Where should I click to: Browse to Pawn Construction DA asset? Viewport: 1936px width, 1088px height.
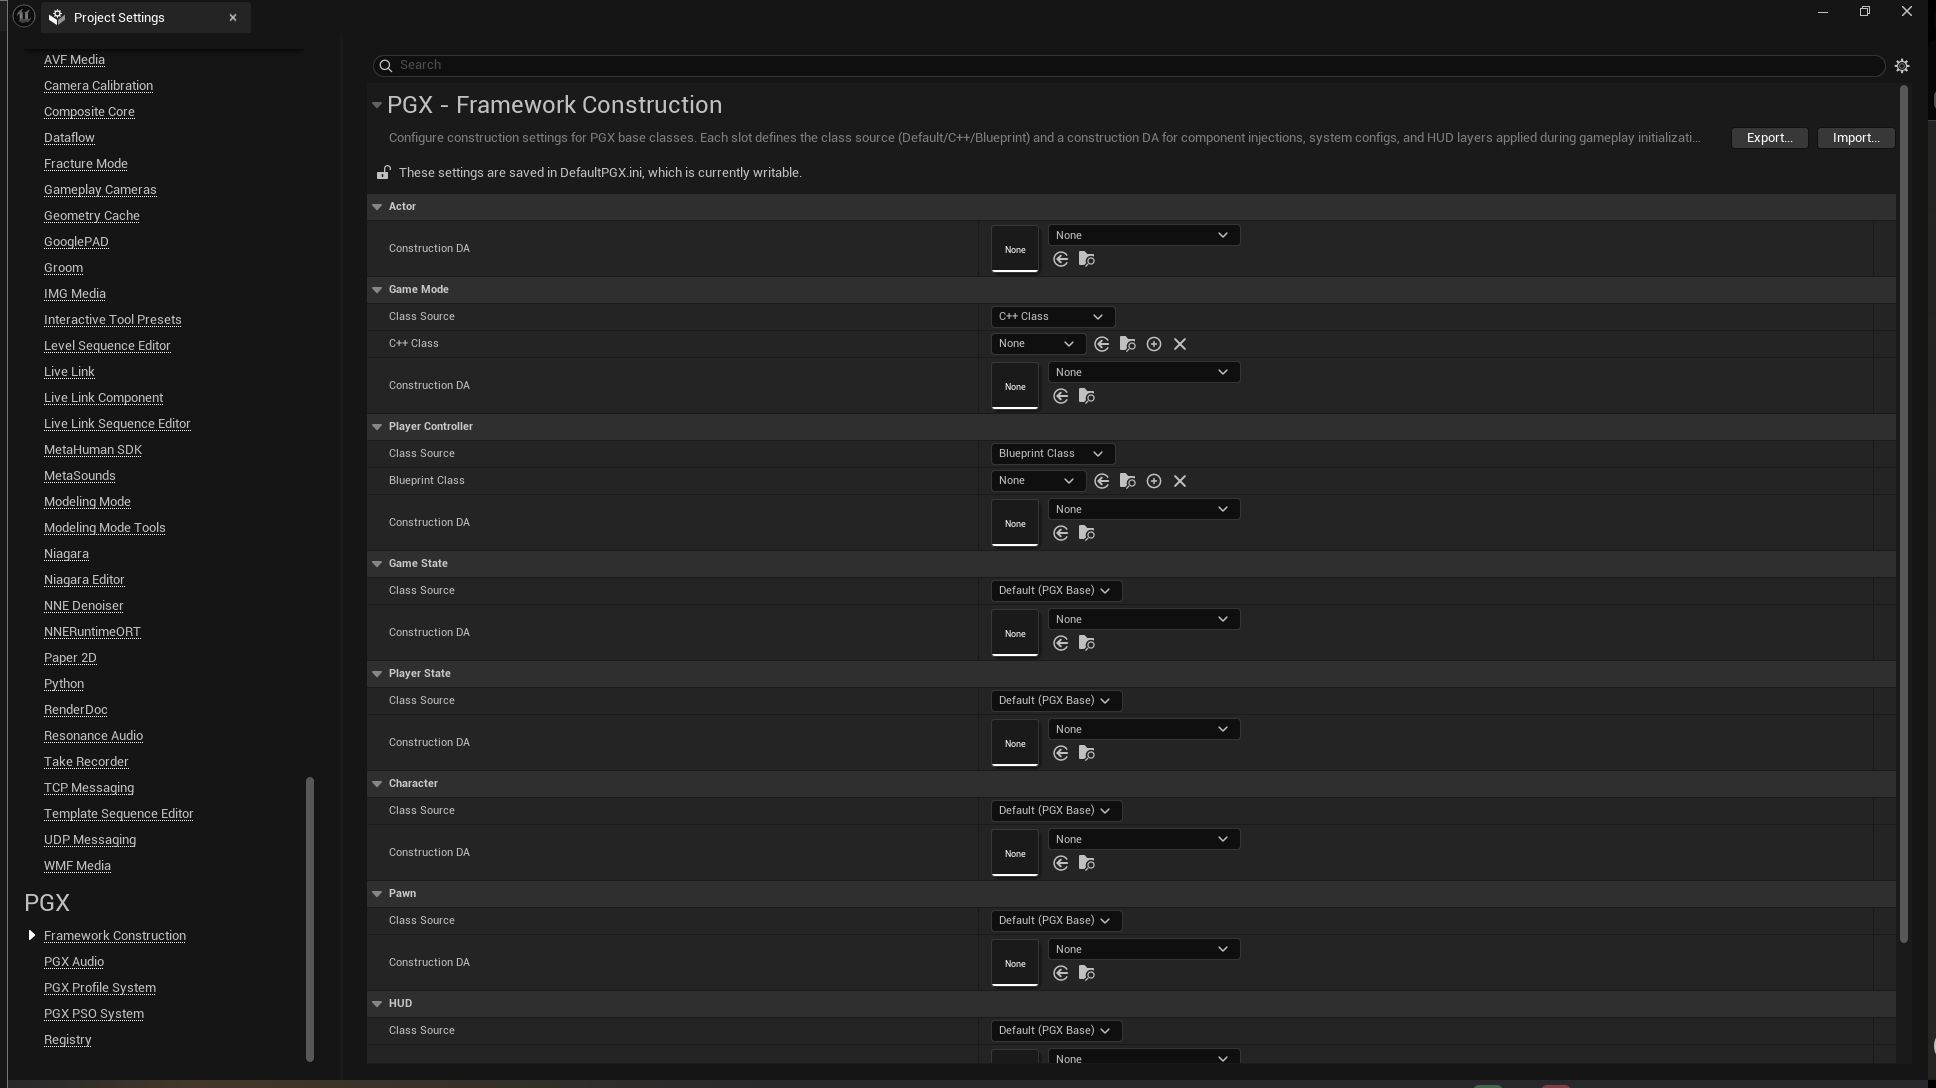tap(1087, 974)
